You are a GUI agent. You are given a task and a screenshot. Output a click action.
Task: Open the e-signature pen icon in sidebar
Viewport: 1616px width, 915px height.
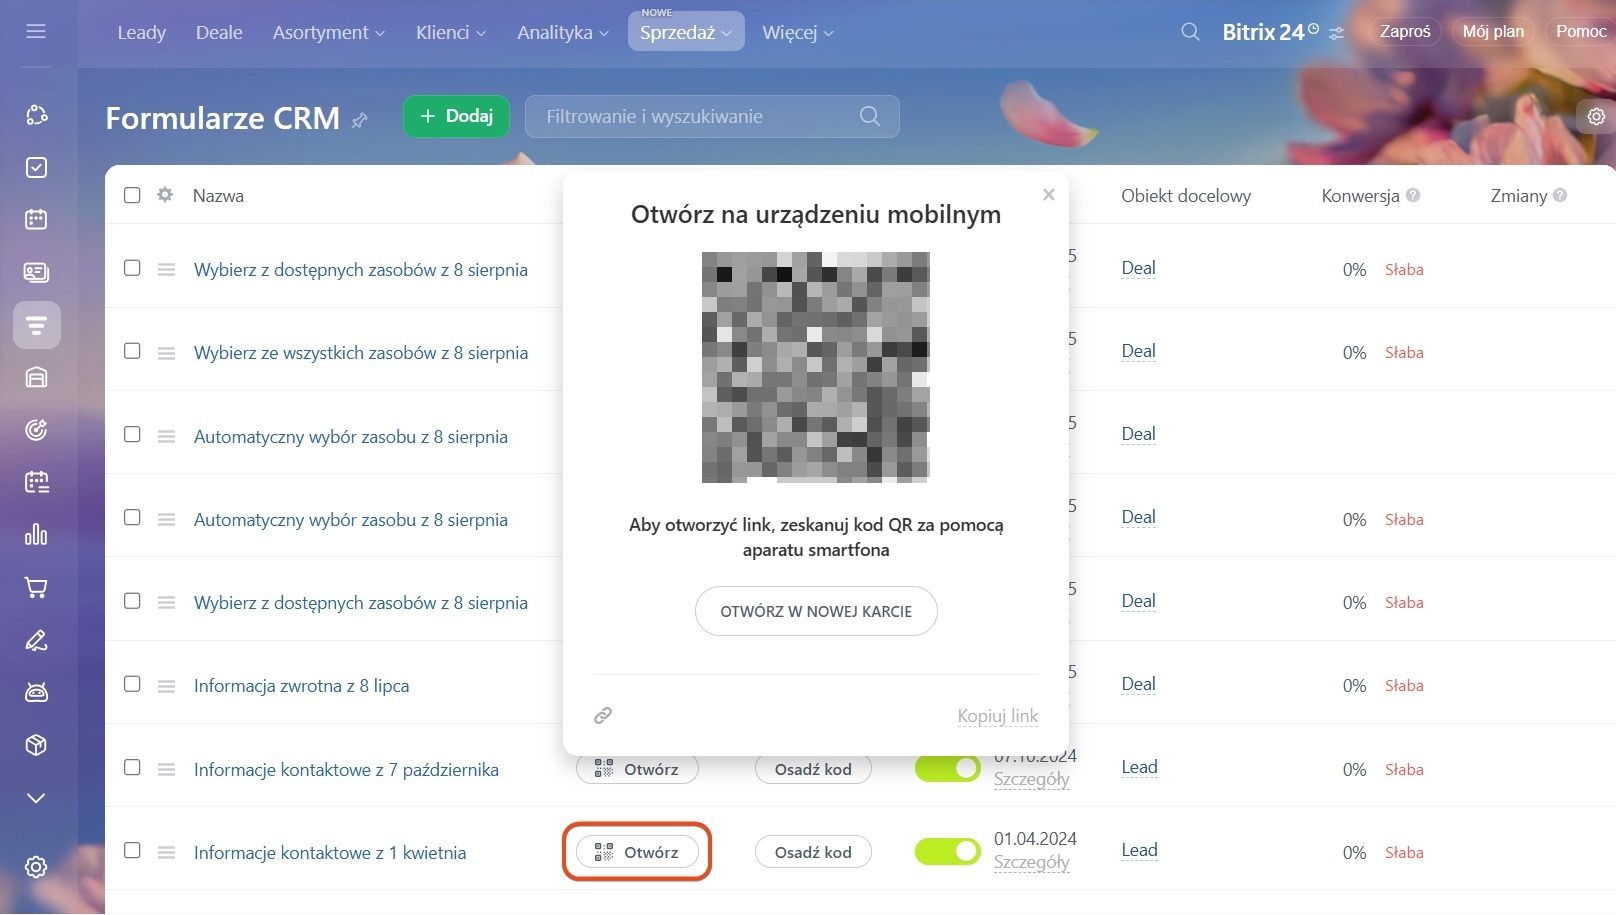point(36,640)
